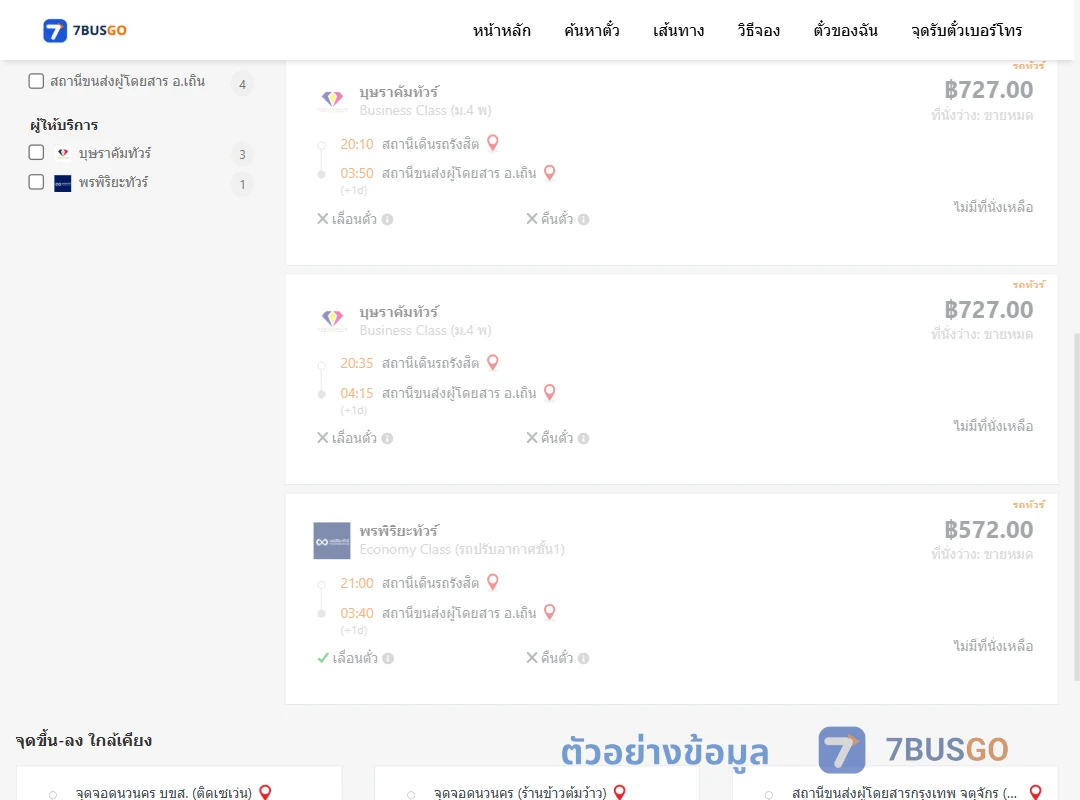Click 20:10 departure time
The image size is (1080, 800).
(357, 144)
